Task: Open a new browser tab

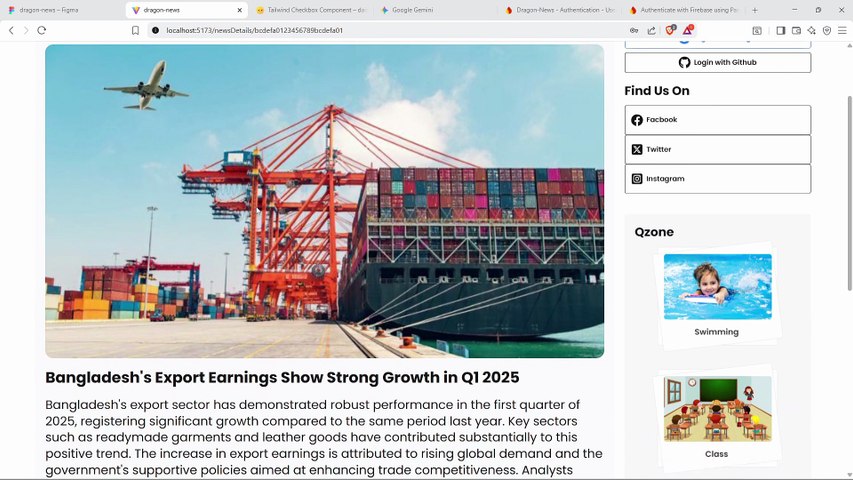Action: [755, 10]
